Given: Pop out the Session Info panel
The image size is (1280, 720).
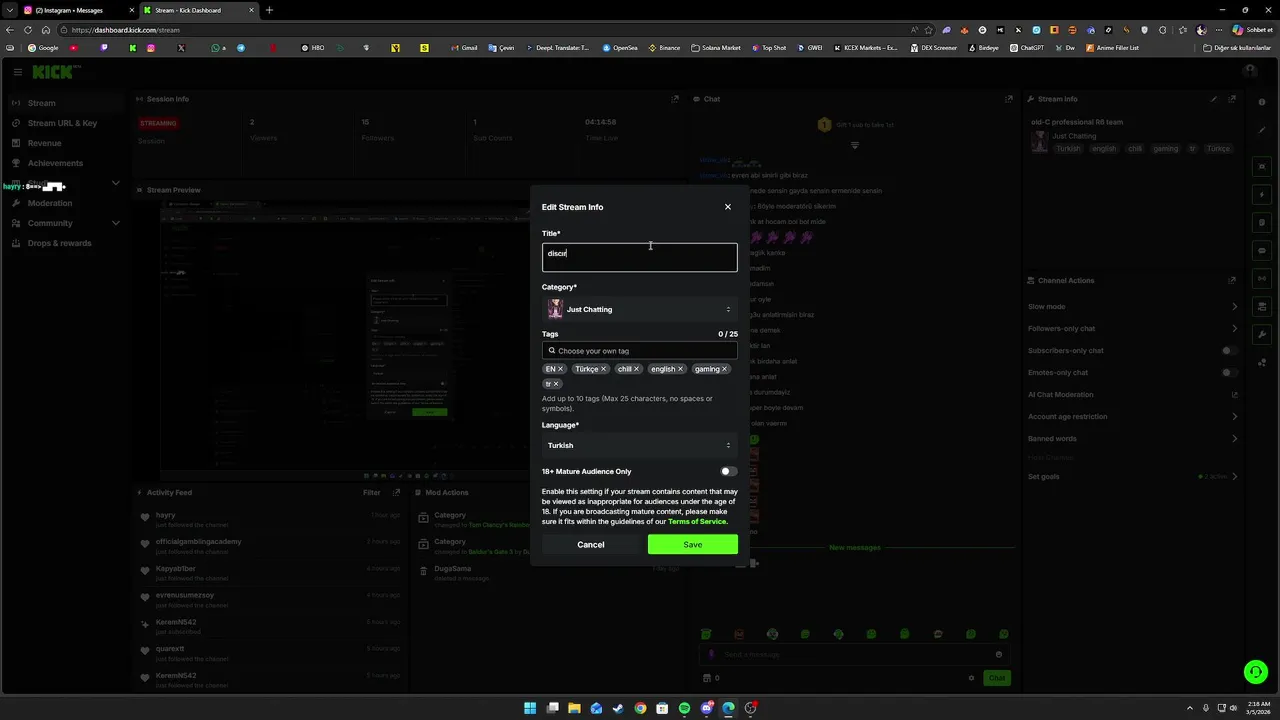Looking at the screenshot, I should click(675, 99).
